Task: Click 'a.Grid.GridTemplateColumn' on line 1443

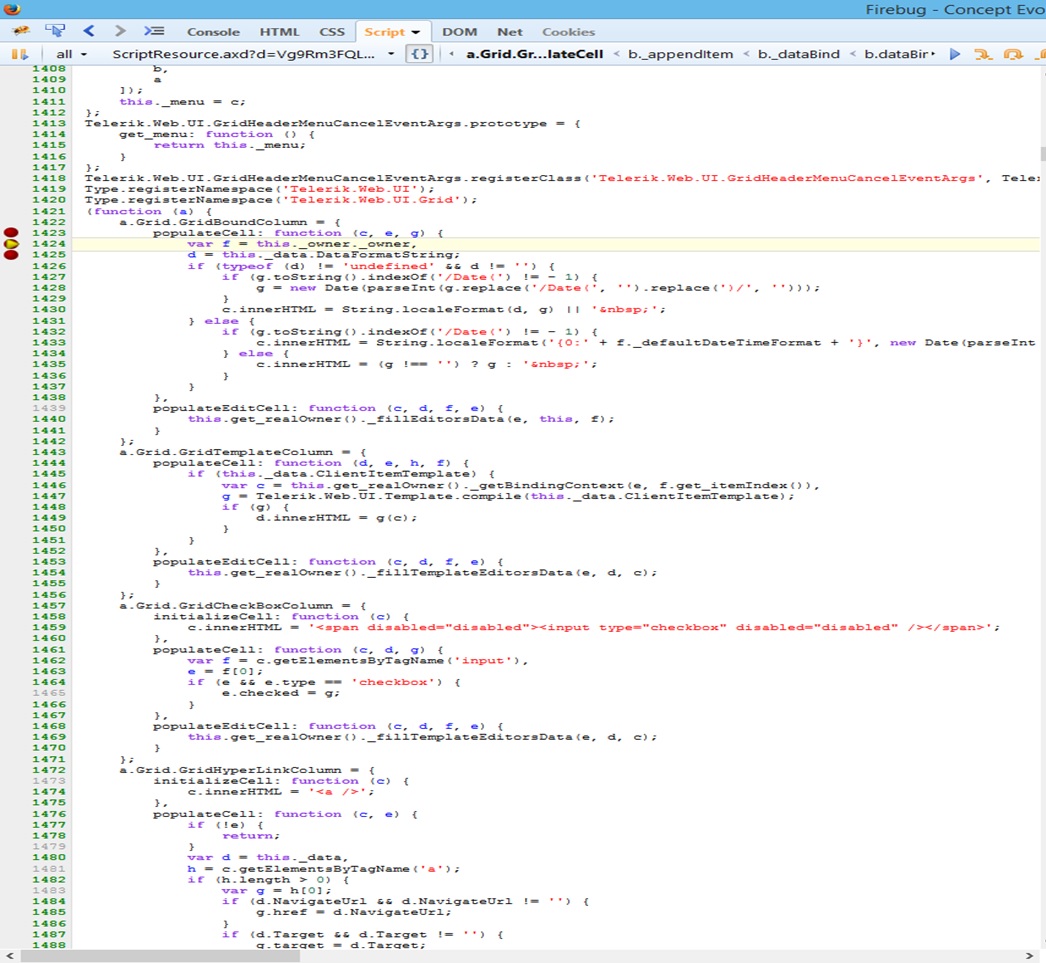Action: coord(226,452)
